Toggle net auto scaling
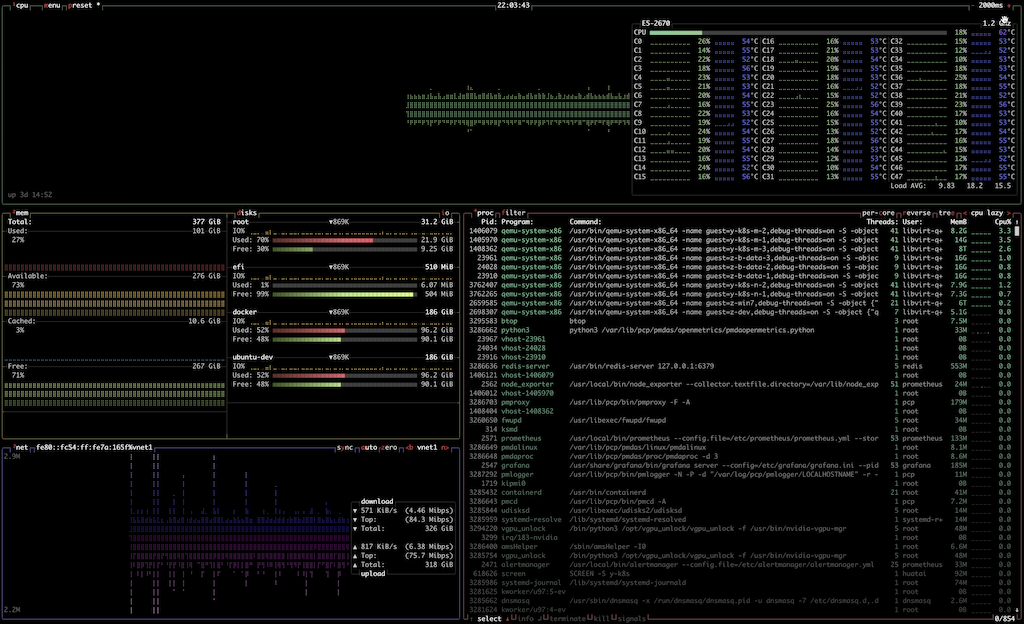Screen dimensions: 1024x624 pyautogui.click(x=369, y=447)
